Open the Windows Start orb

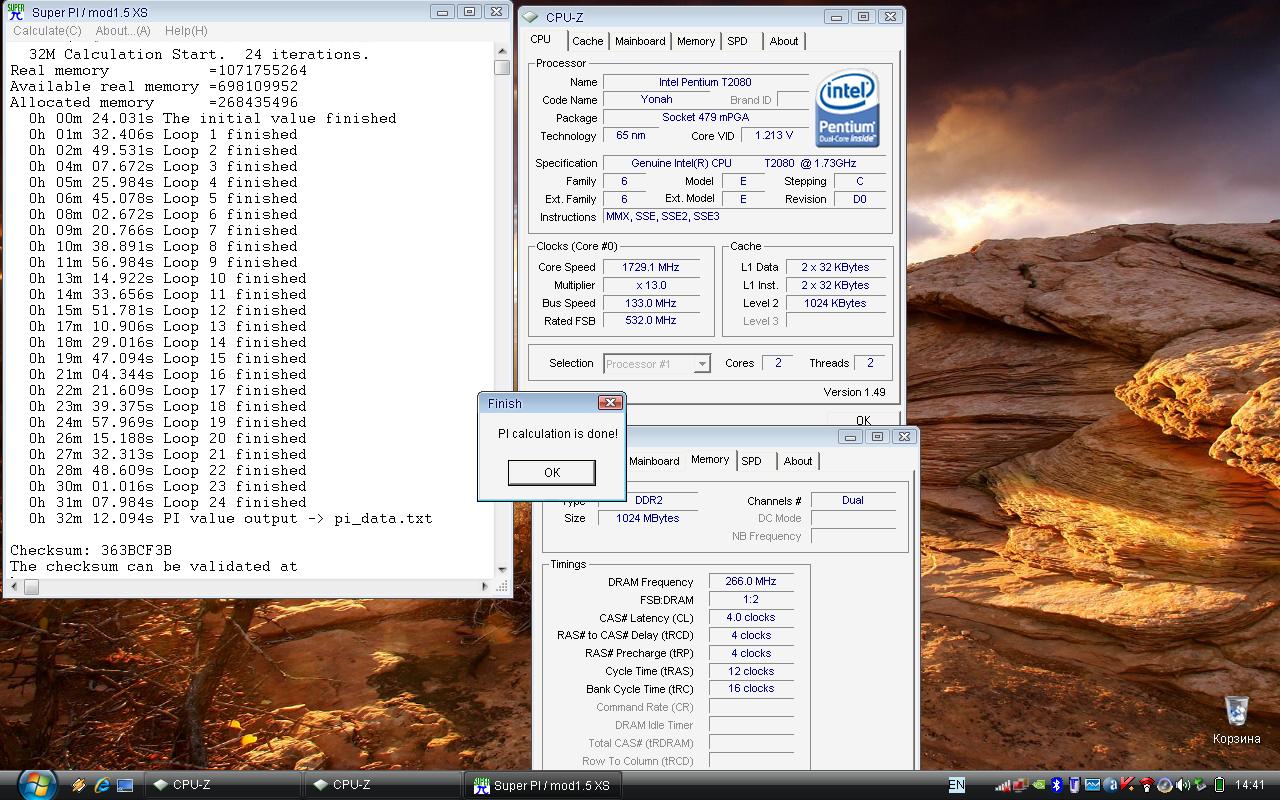(x=36, y=784)
